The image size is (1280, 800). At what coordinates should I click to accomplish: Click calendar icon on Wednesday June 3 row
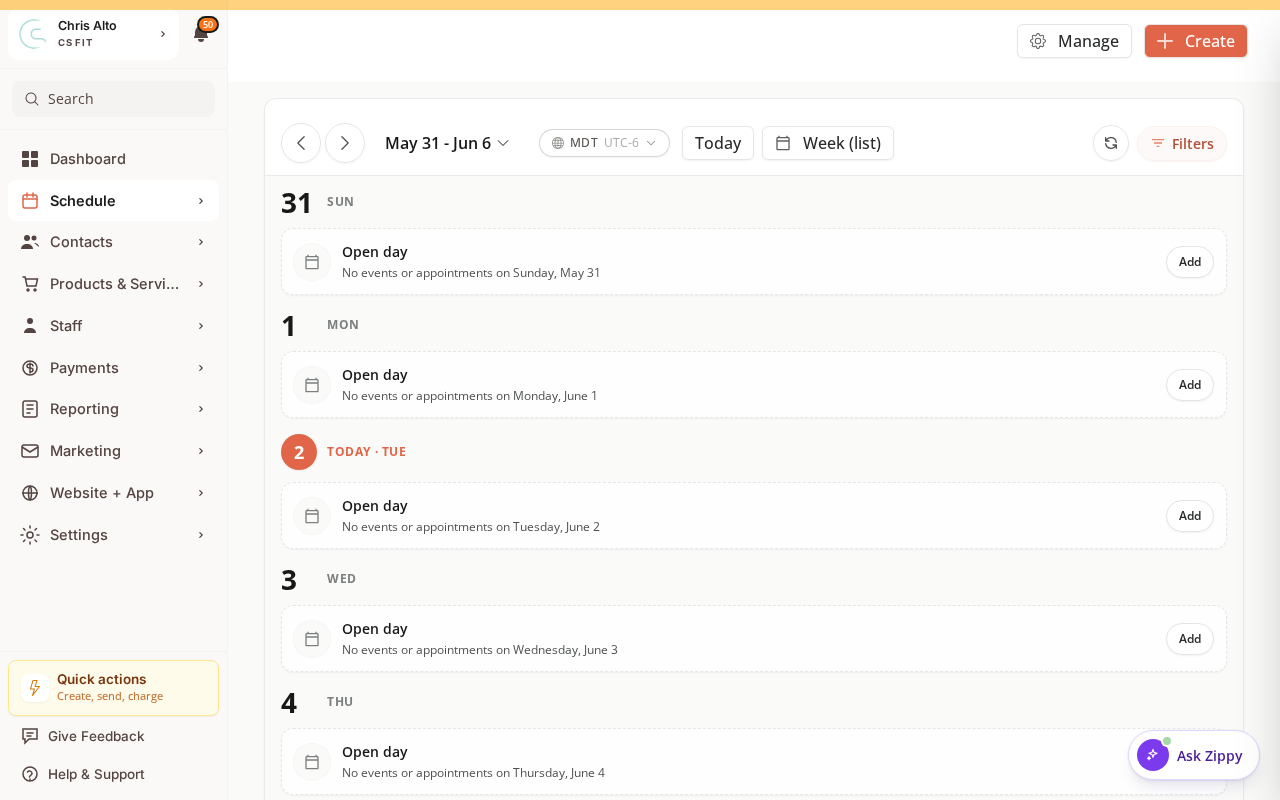312,639
